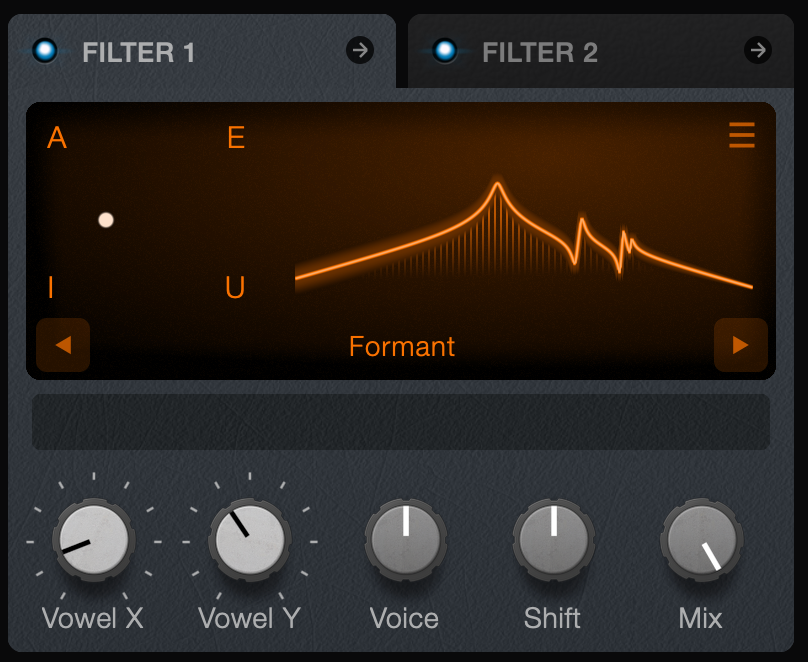Click the Filter 2 routing arrow icon
The height and width of the screenshot is (662, 808).
point(758,50)
